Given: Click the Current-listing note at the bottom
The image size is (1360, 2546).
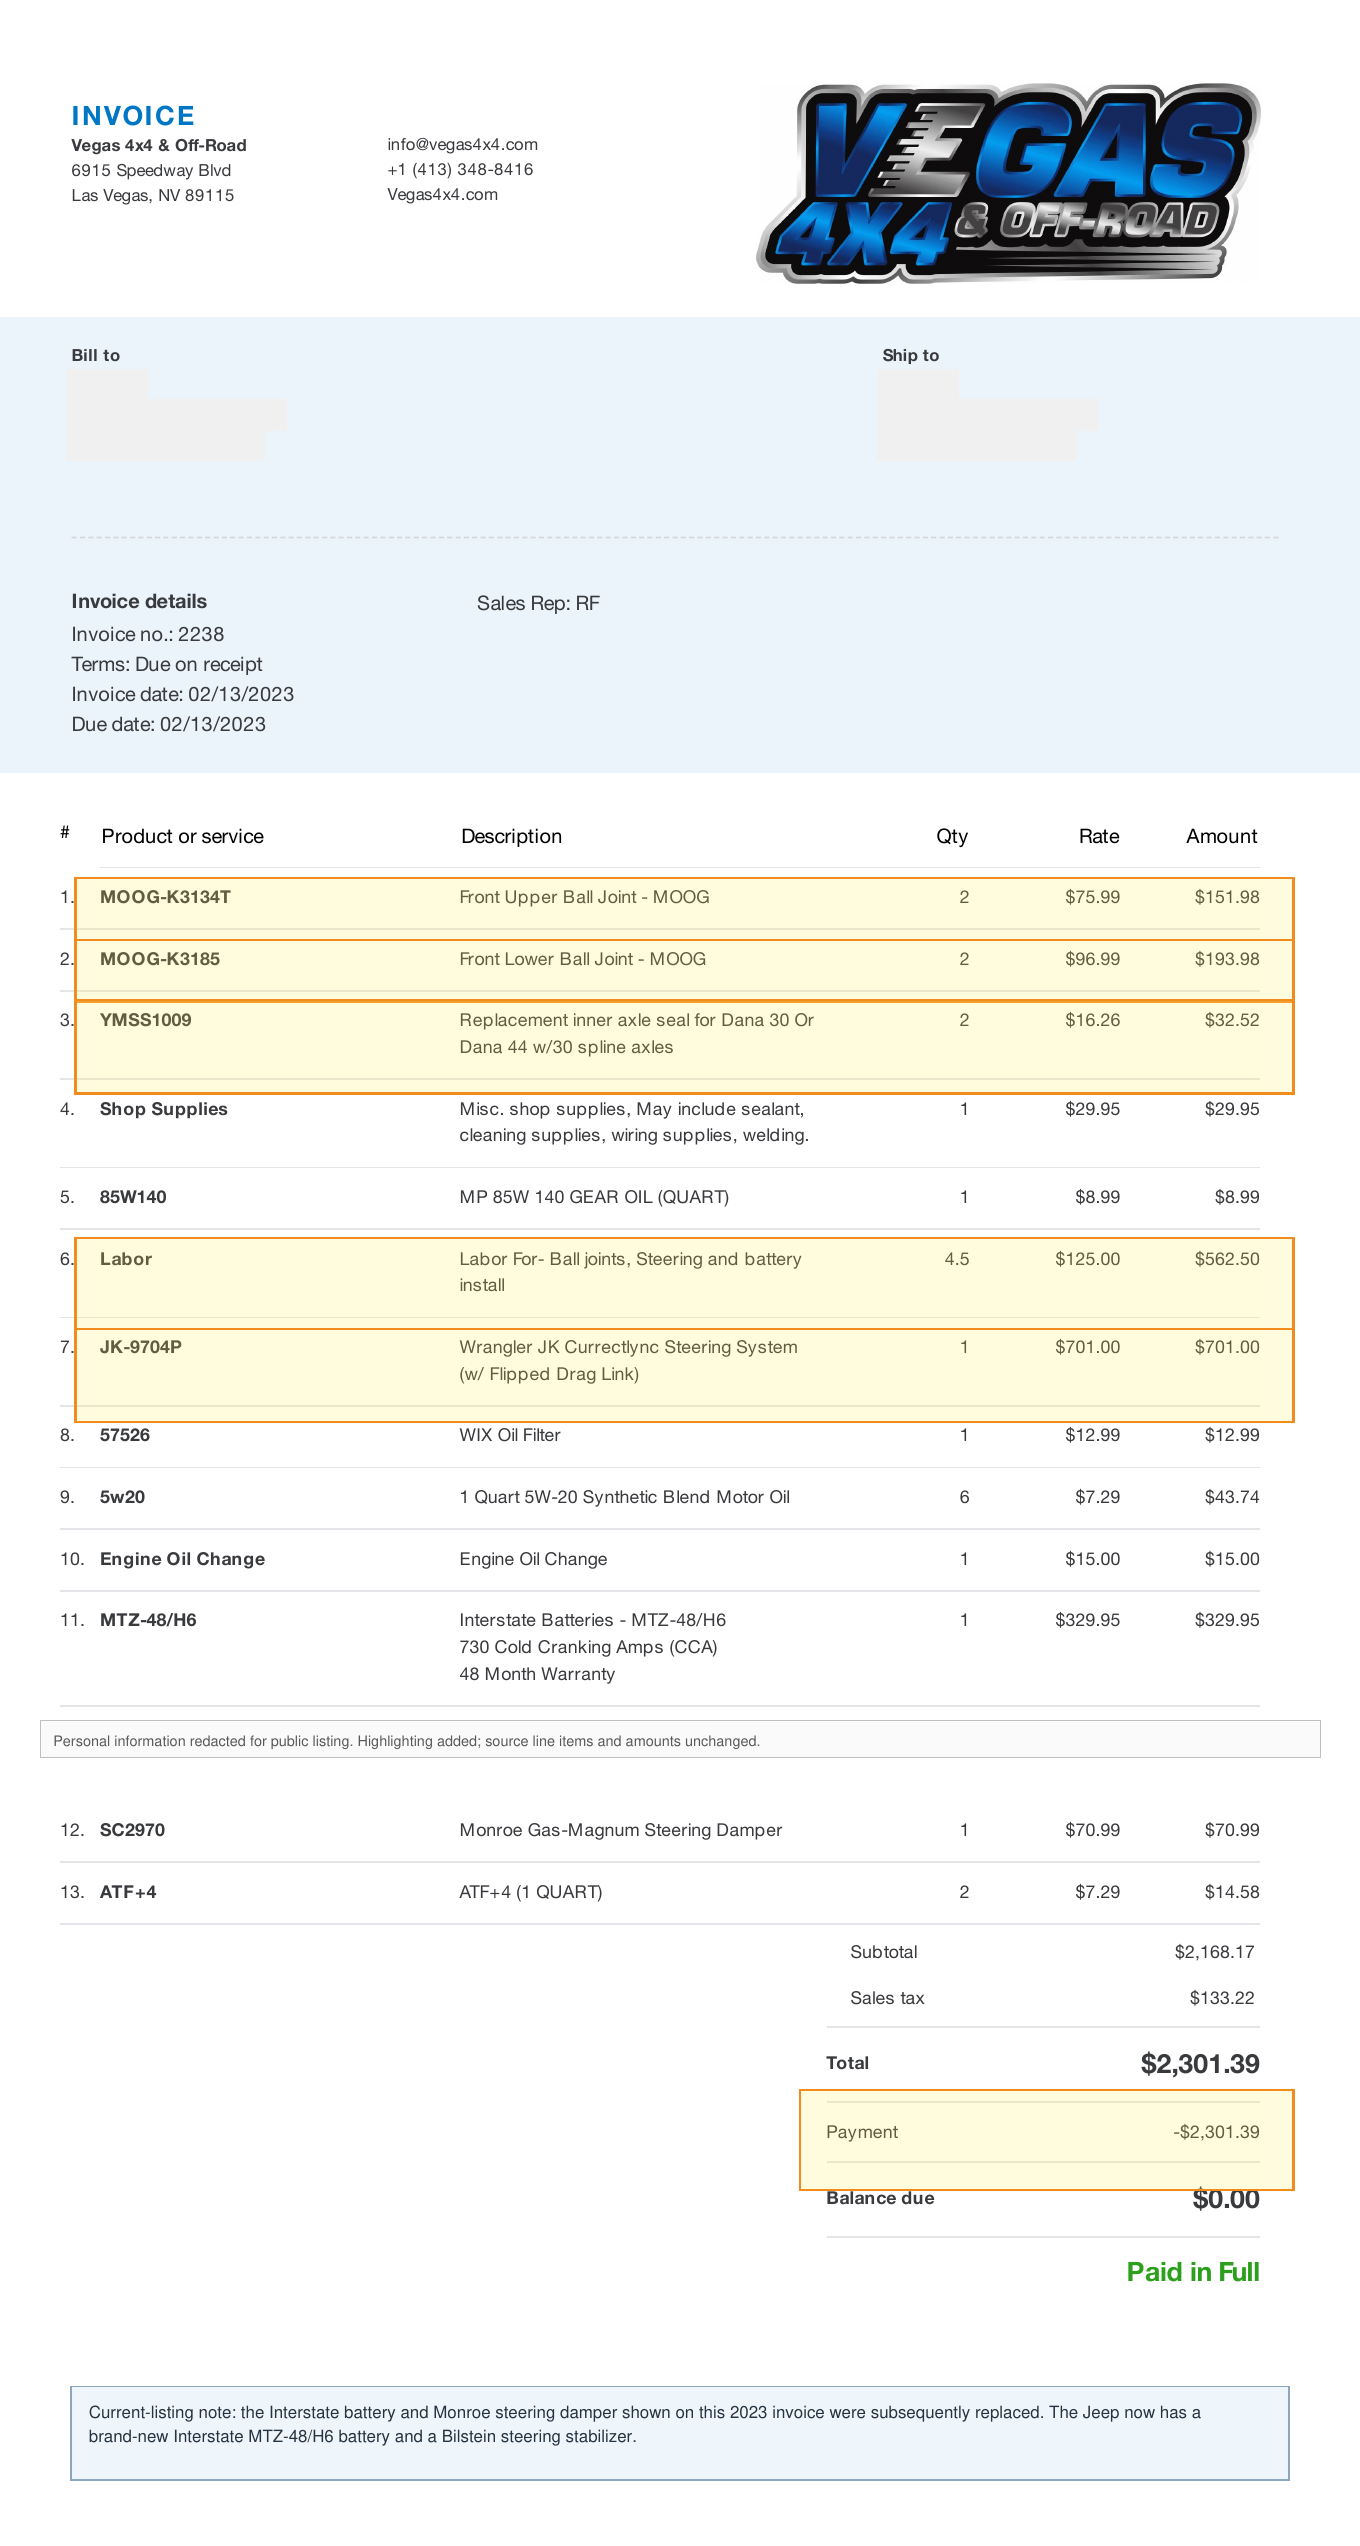Looking at the screenshot, I should pos(680,2433).
